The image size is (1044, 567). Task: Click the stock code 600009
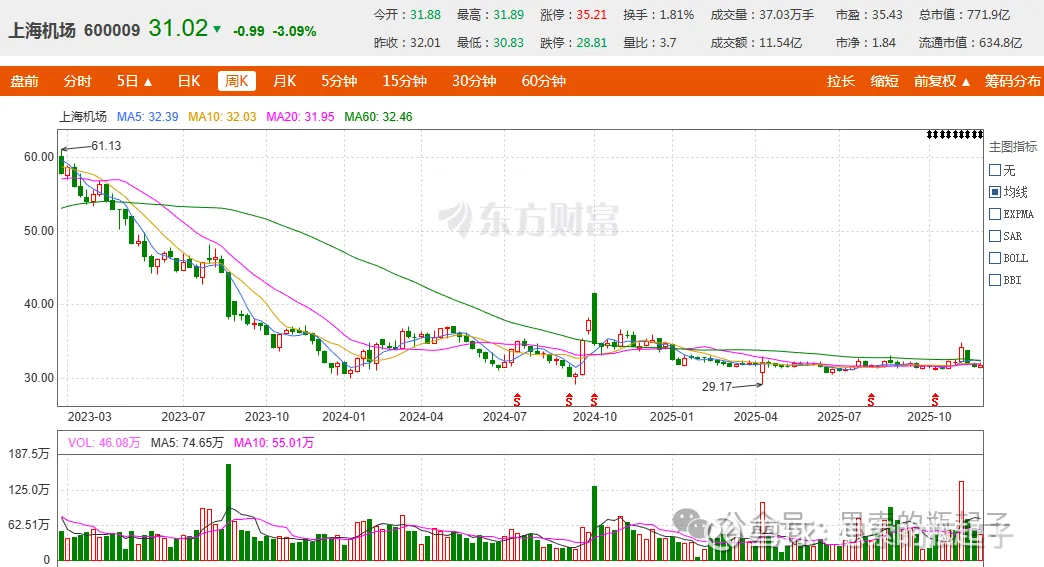112,31
